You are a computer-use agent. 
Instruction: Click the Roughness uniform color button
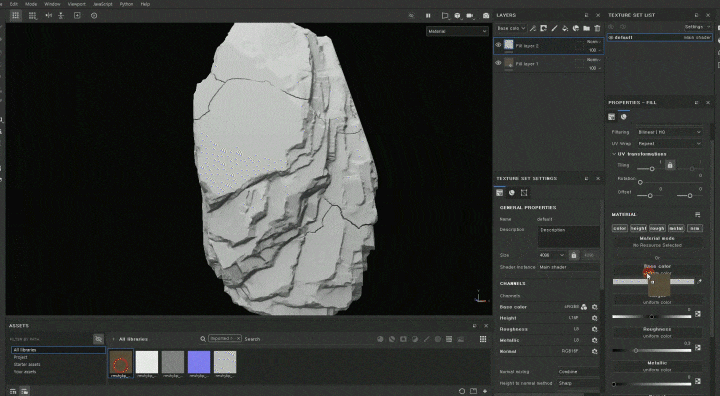click(657, 333)
